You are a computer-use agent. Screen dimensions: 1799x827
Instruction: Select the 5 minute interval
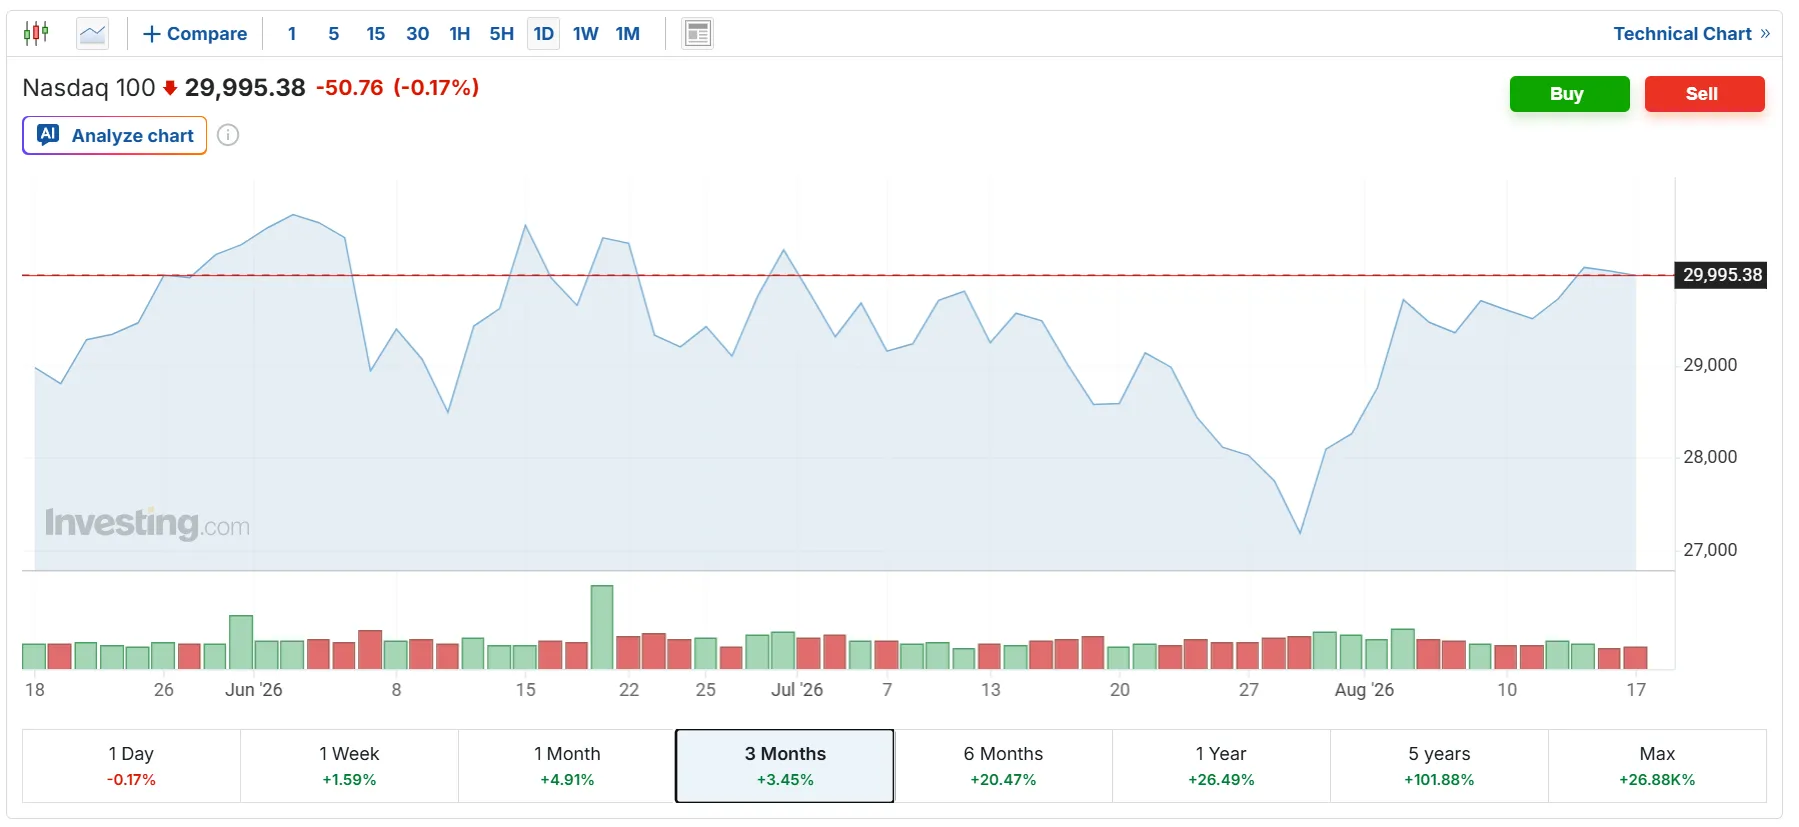(334, 34)
